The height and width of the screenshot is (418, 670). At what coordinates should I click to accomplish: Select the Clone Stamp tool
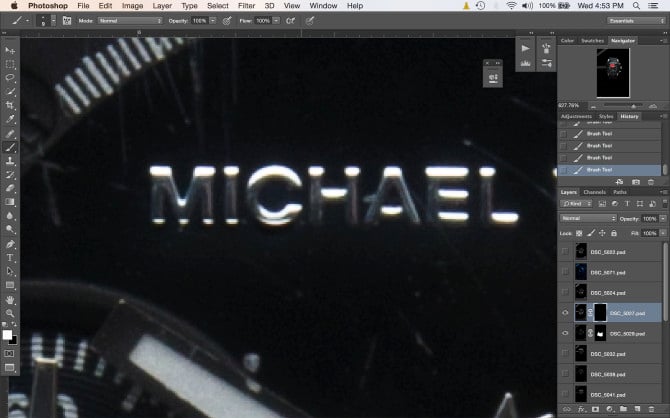point(10,161)
